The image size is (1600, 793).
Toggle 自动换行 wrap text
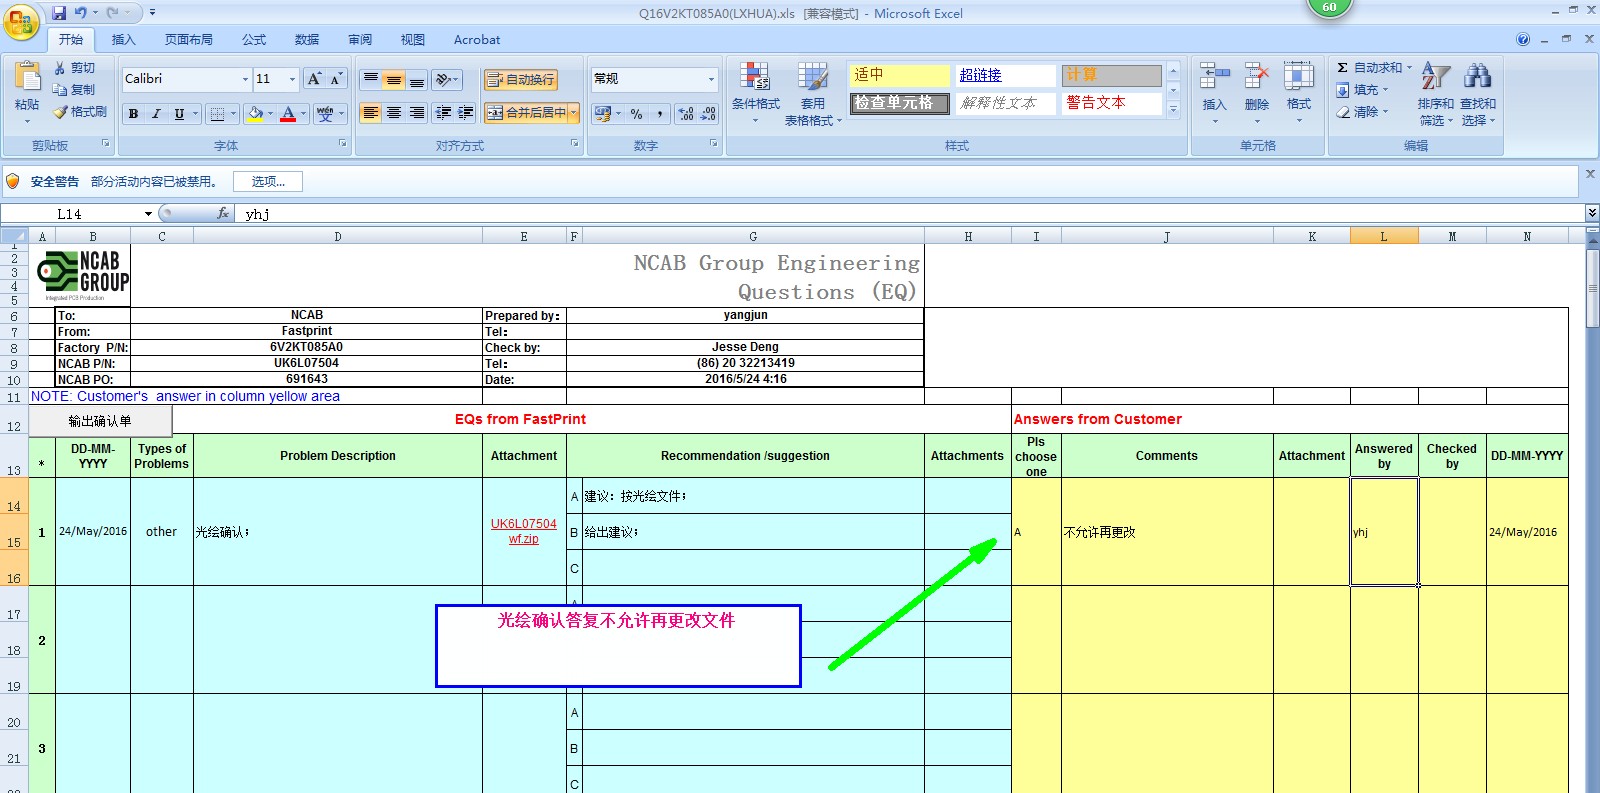(520, 80)
